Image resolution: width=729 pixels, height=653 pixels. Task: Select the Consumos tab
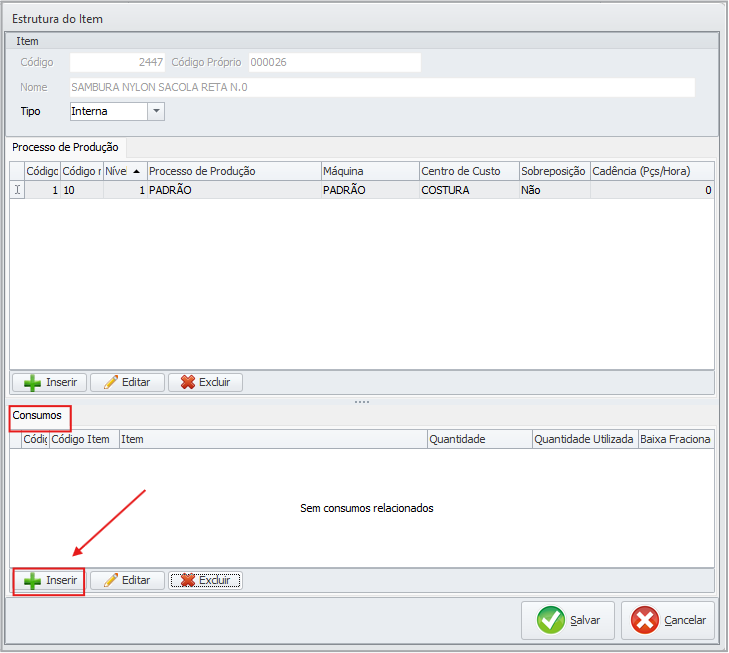[37, 414]
